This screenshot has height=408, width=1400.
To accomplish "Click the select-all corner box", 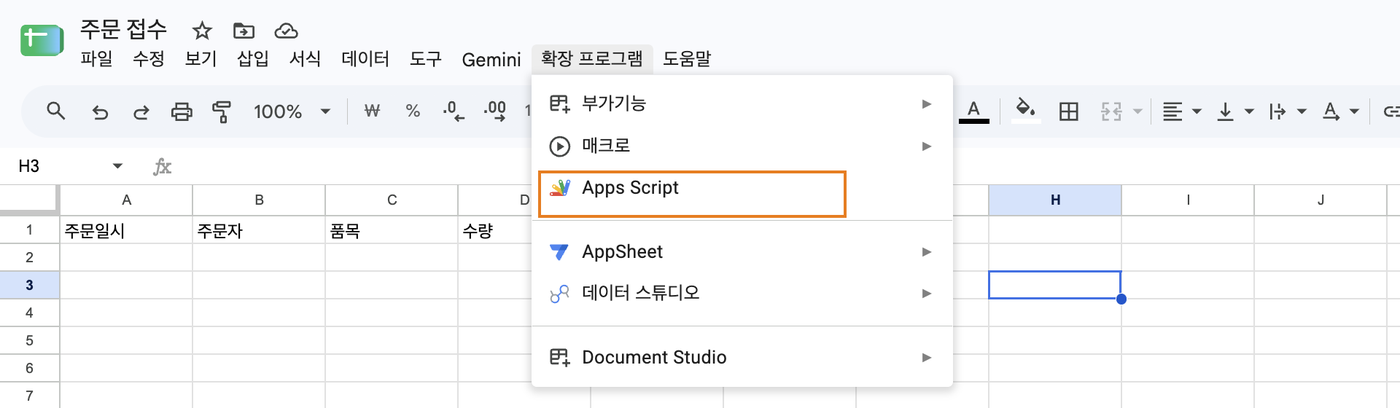I will pos(30,200).
